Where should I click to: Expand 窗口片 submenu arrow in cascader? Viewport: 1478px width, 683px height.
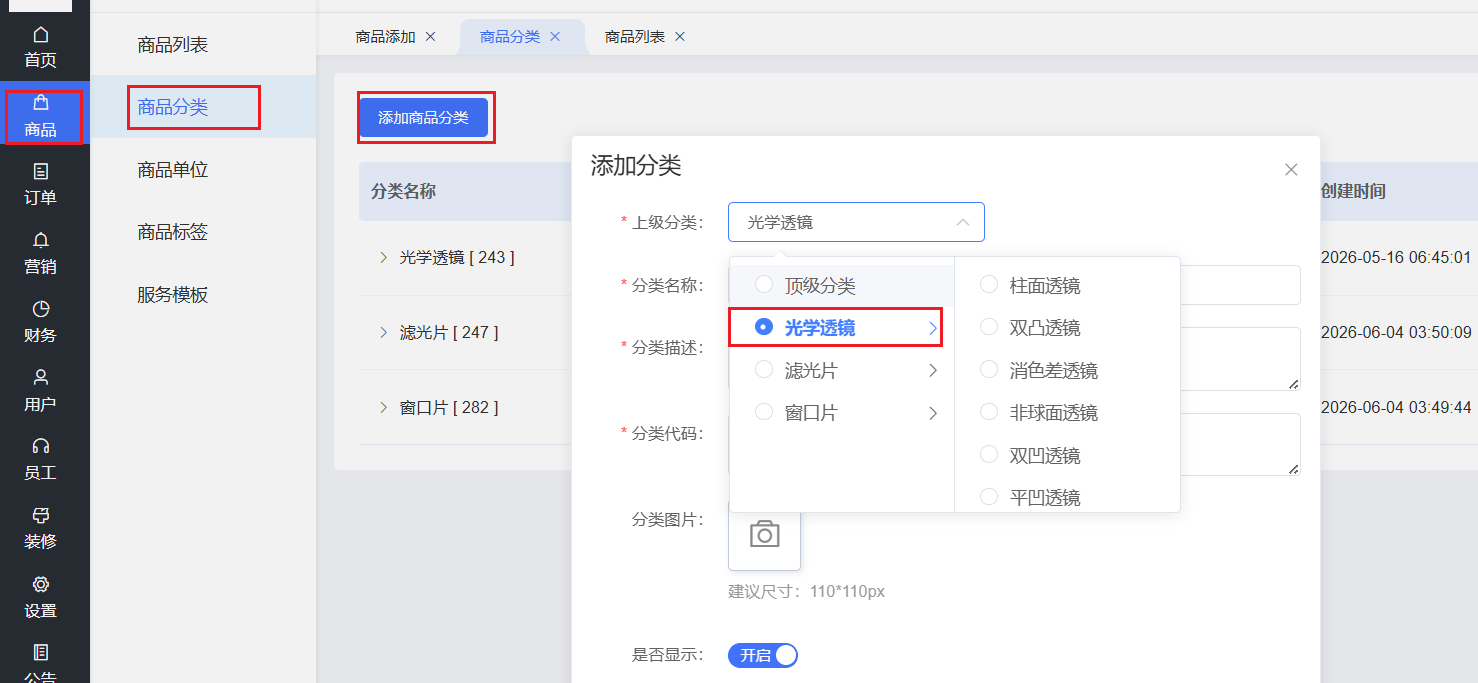point(932,413)
